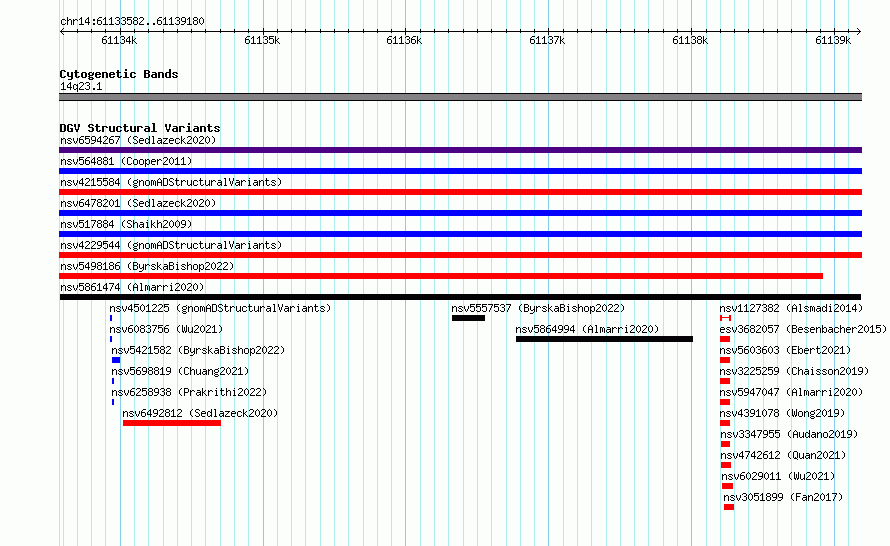This screenshot has height=546, width=890.
Task: Select the red bar under nsv6492812
Action: click(x=172, y=423)
